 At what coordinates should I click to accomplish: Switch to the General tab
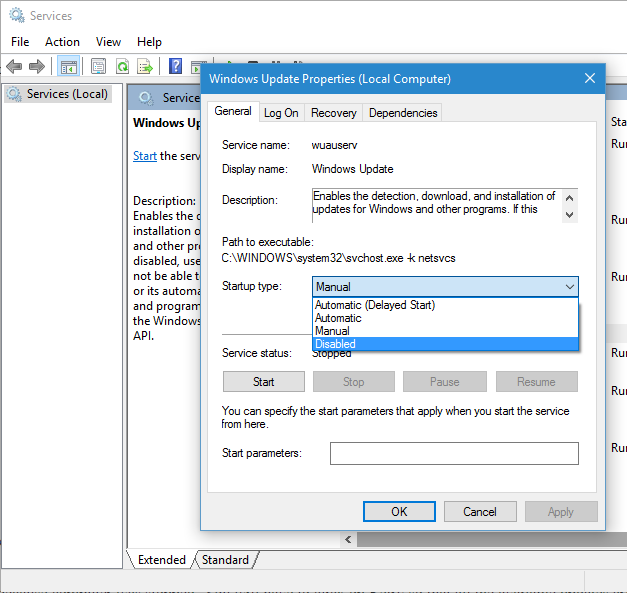(x=233, y=111)
